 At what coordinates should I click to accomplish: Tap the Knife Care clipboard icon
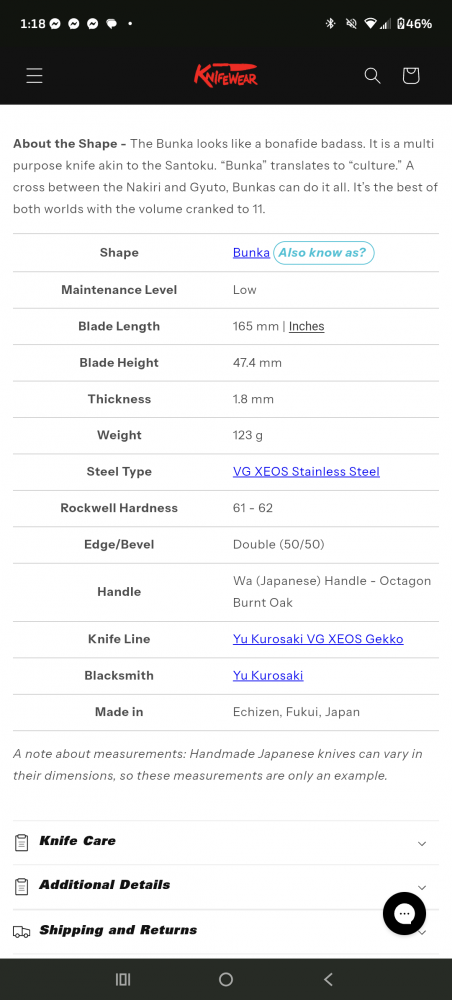(x=22, y=842)
